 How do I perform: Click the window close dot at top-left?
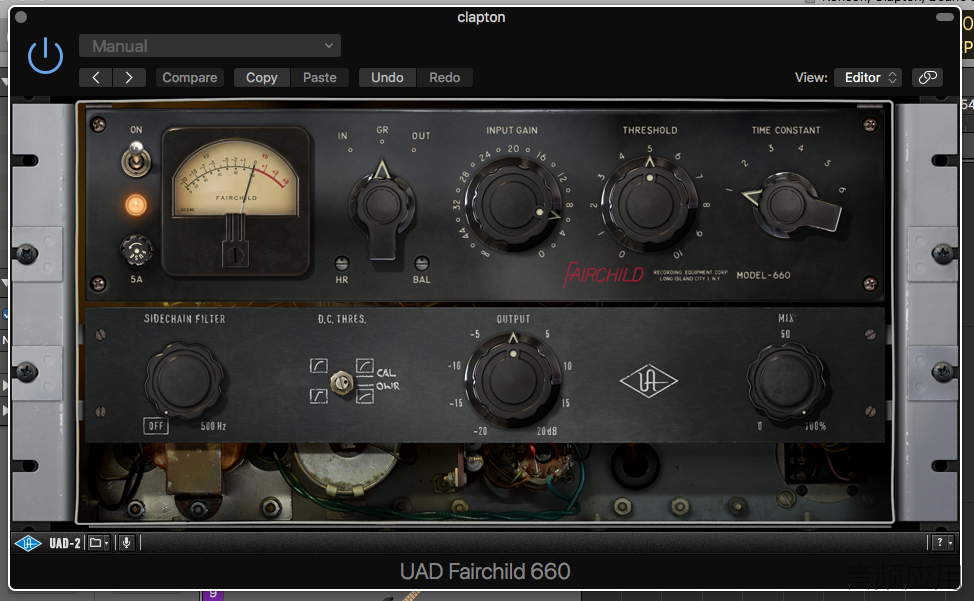(x=20, y=17)
